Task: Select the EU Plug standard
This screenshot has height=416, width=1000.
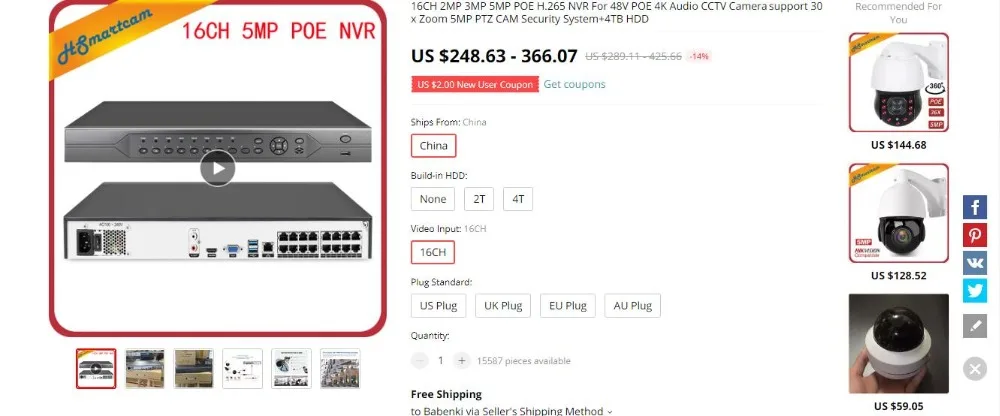Action: click(x=568, y=306)
